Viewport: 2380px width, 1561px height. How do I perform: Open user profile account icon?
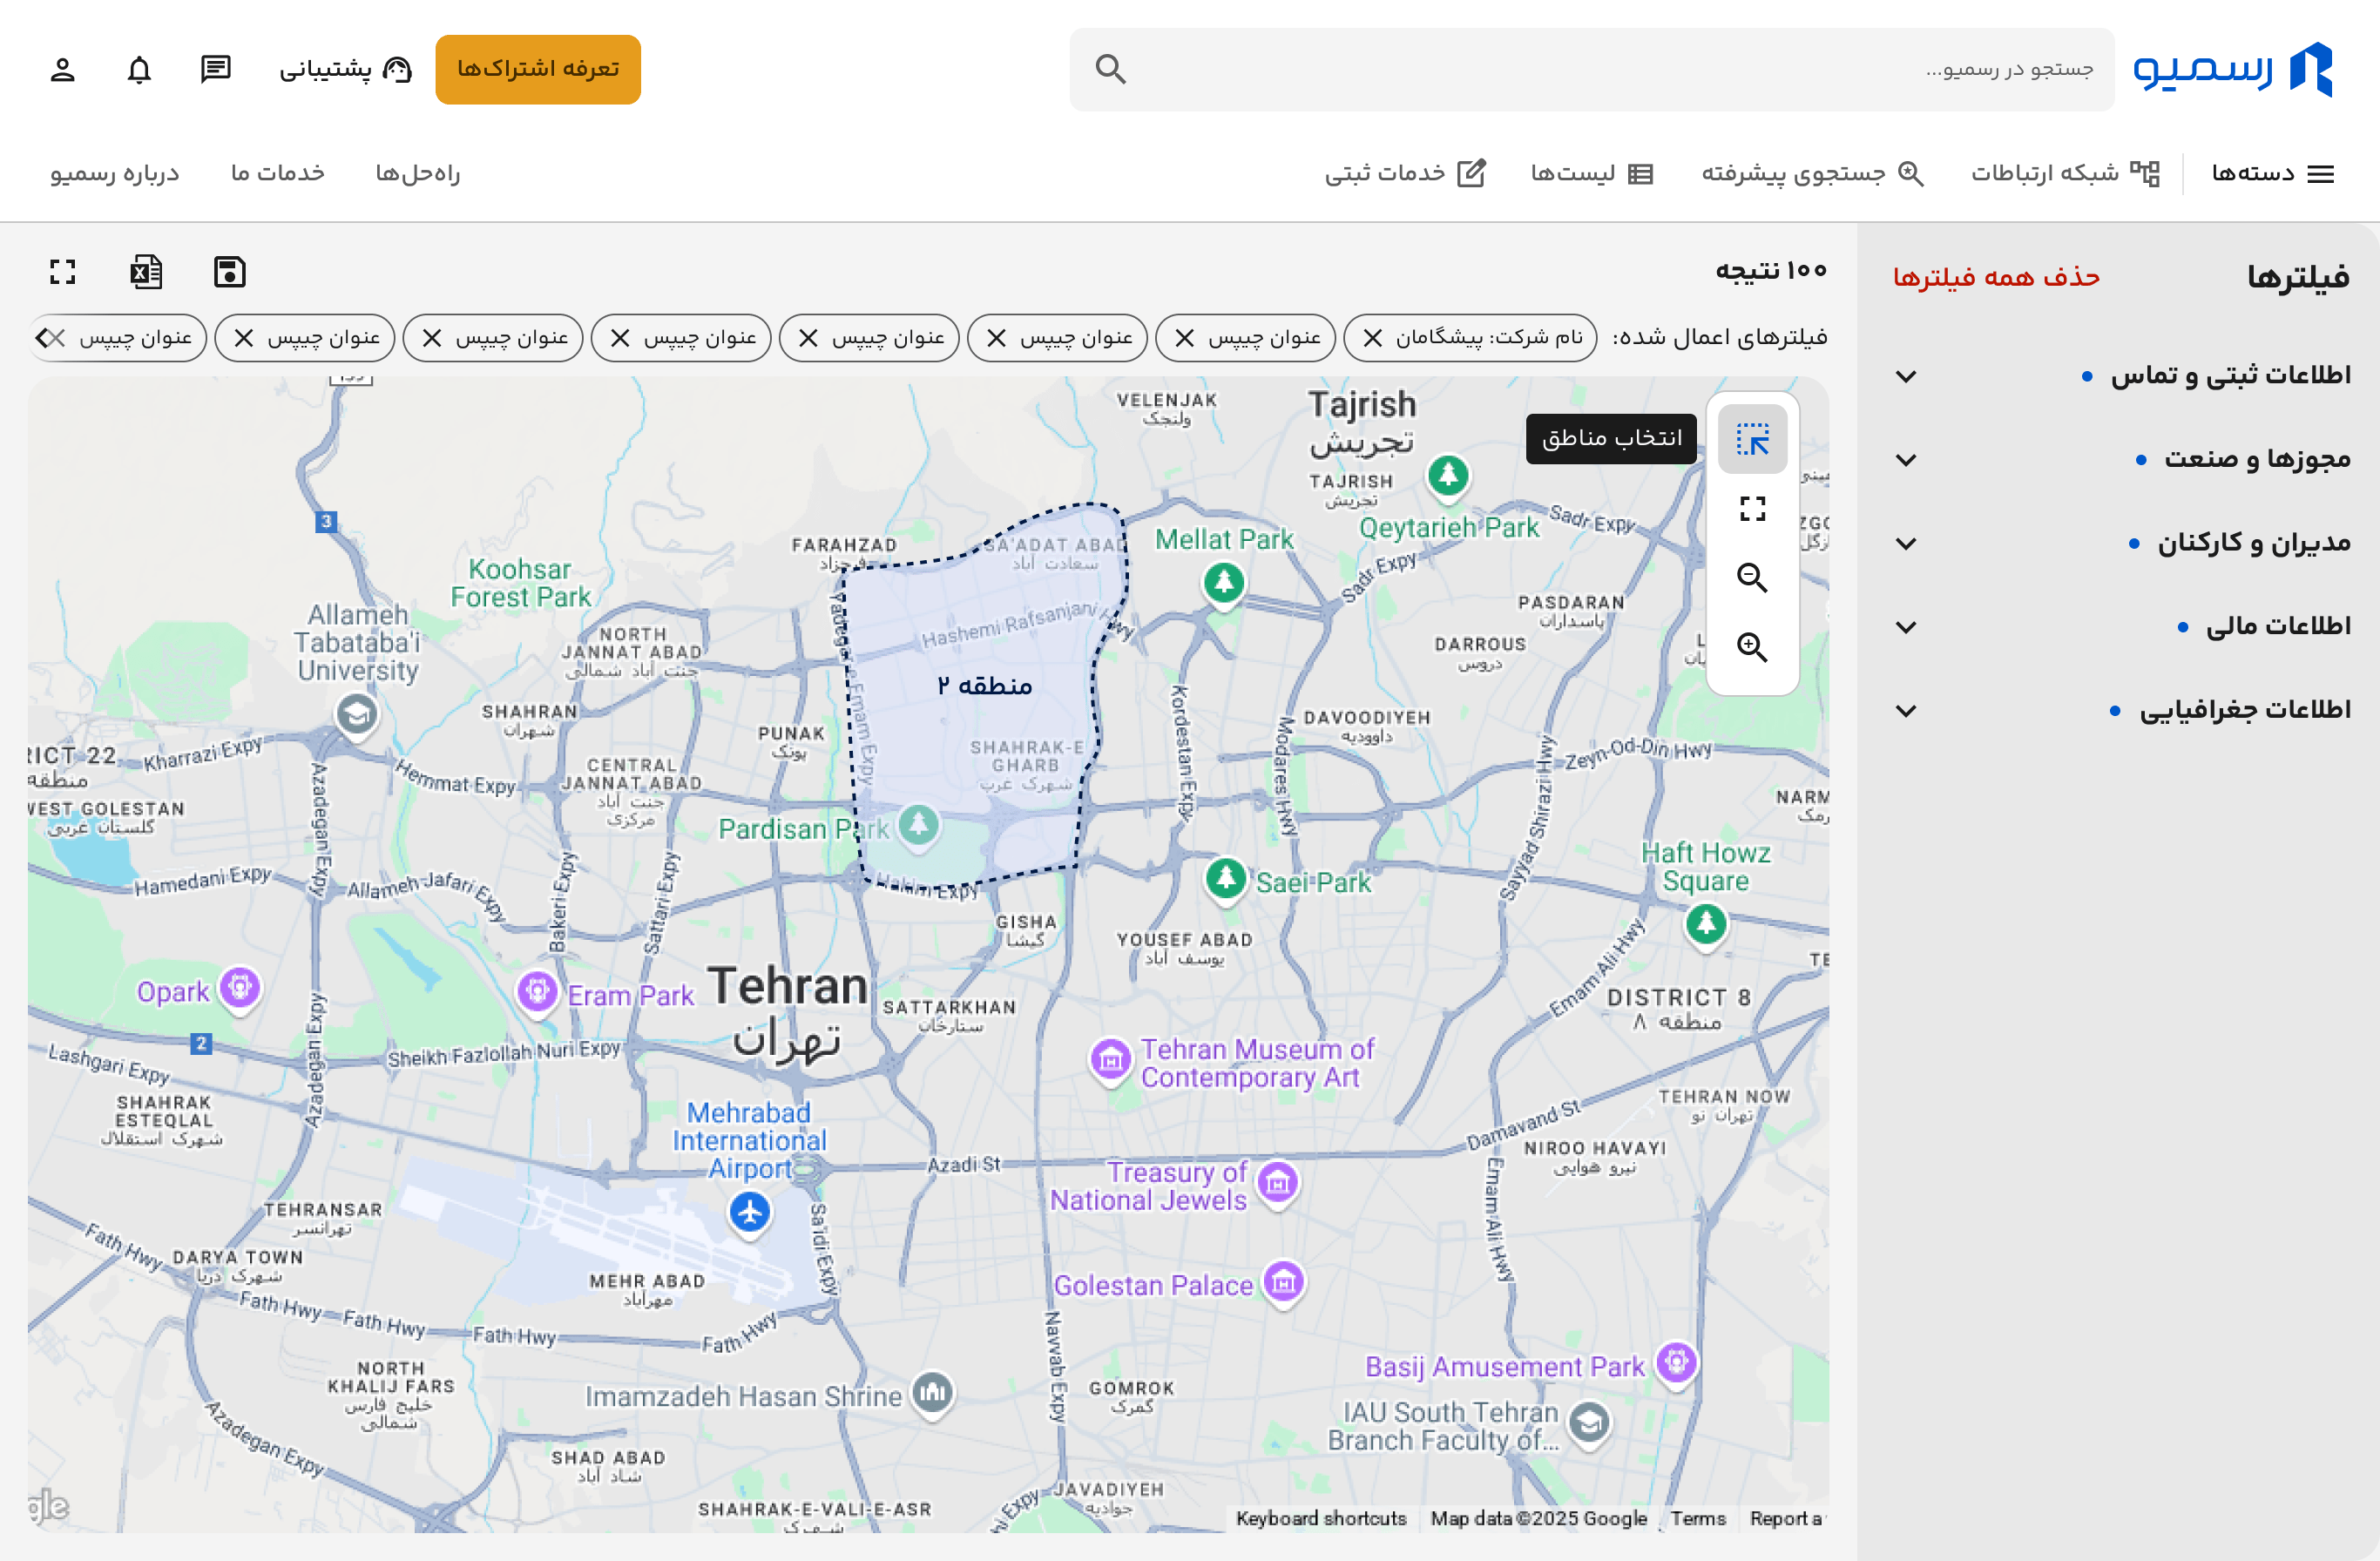click(x=62, y=69)
